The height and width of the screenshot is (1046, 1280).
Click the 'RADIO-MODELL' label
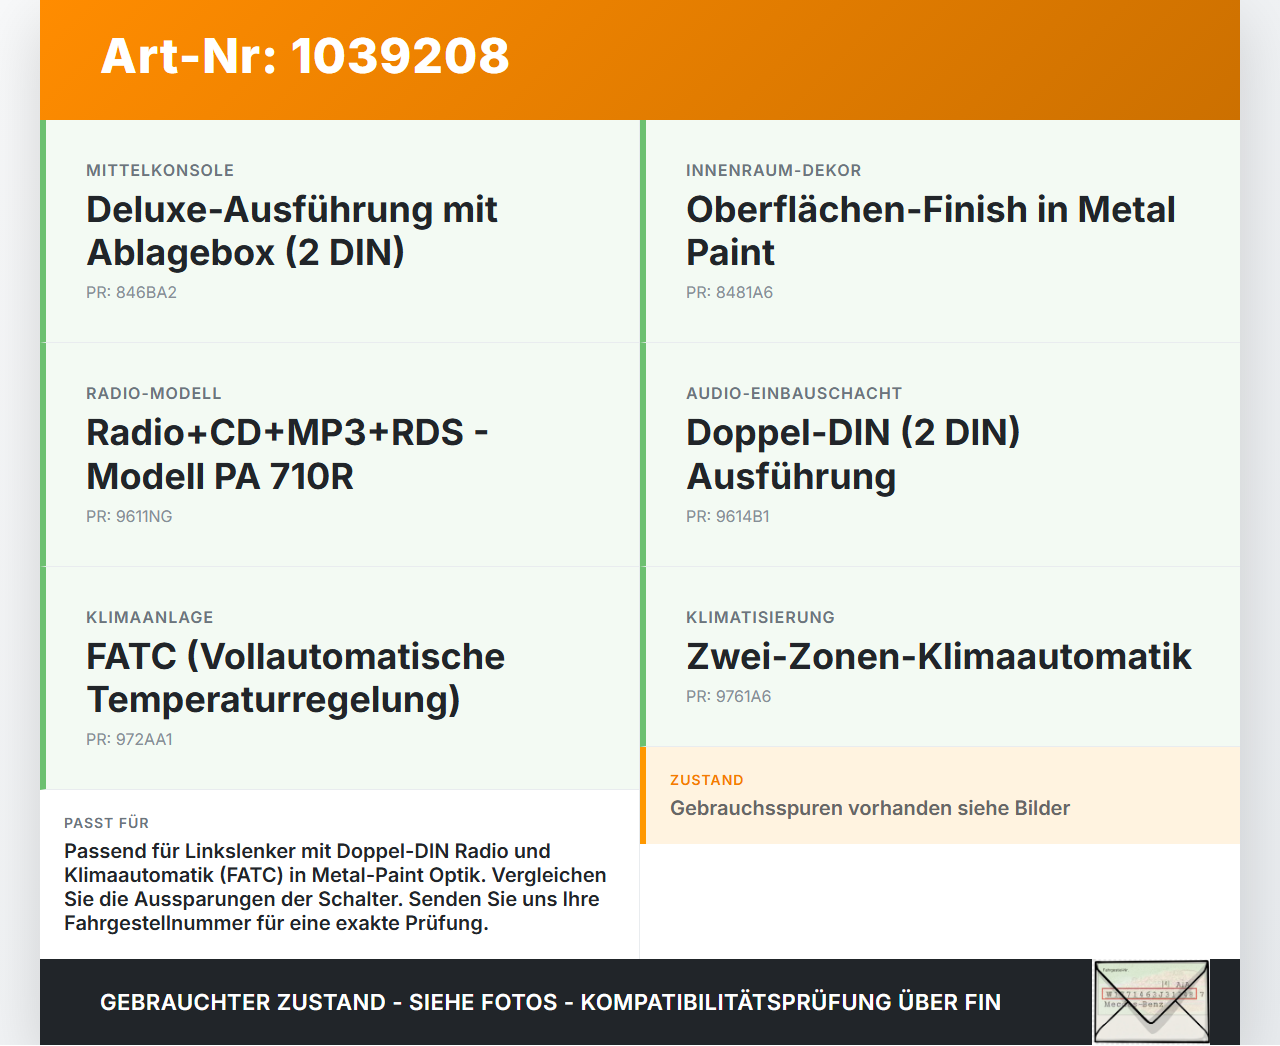[x=154, y=394]
